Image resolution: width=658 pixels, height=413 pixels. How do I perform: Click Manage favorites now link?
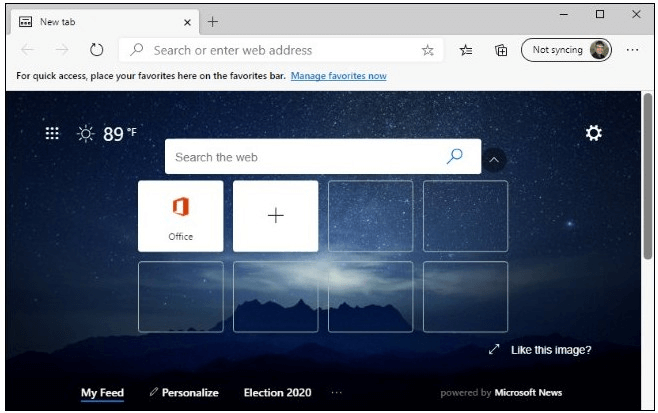coord(338,76)
